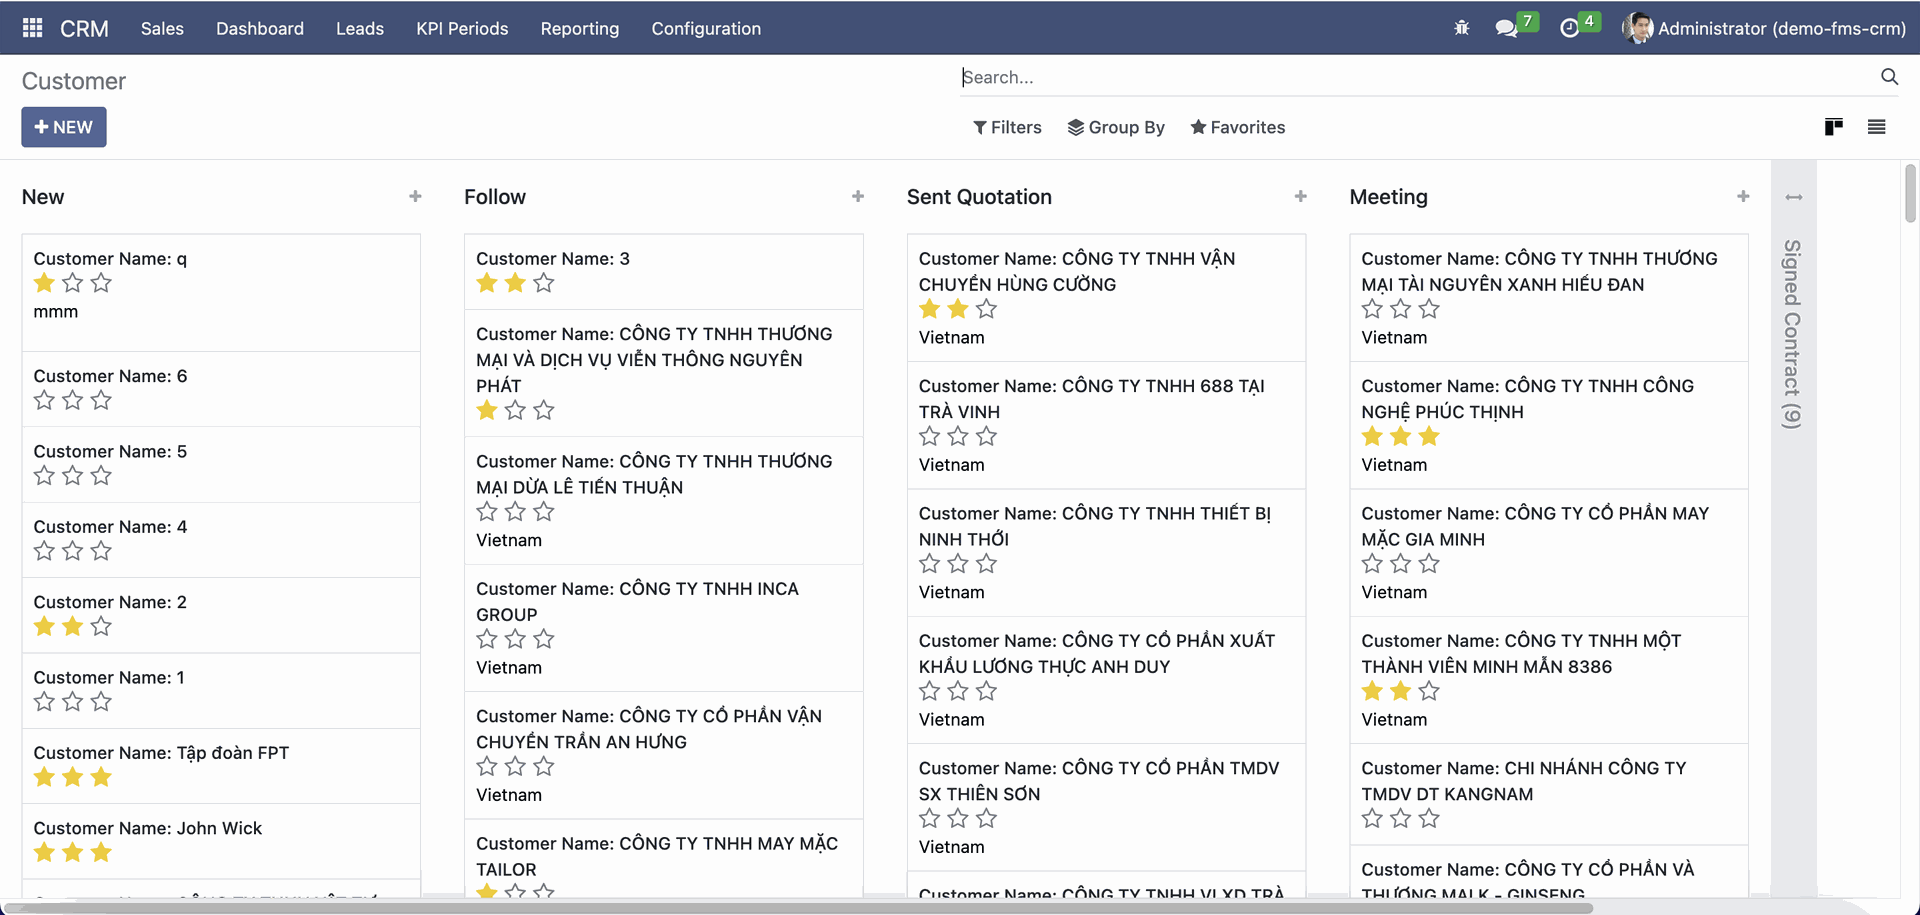
Task: Click plus icon in Meeting column
Action: [1743, 197]
